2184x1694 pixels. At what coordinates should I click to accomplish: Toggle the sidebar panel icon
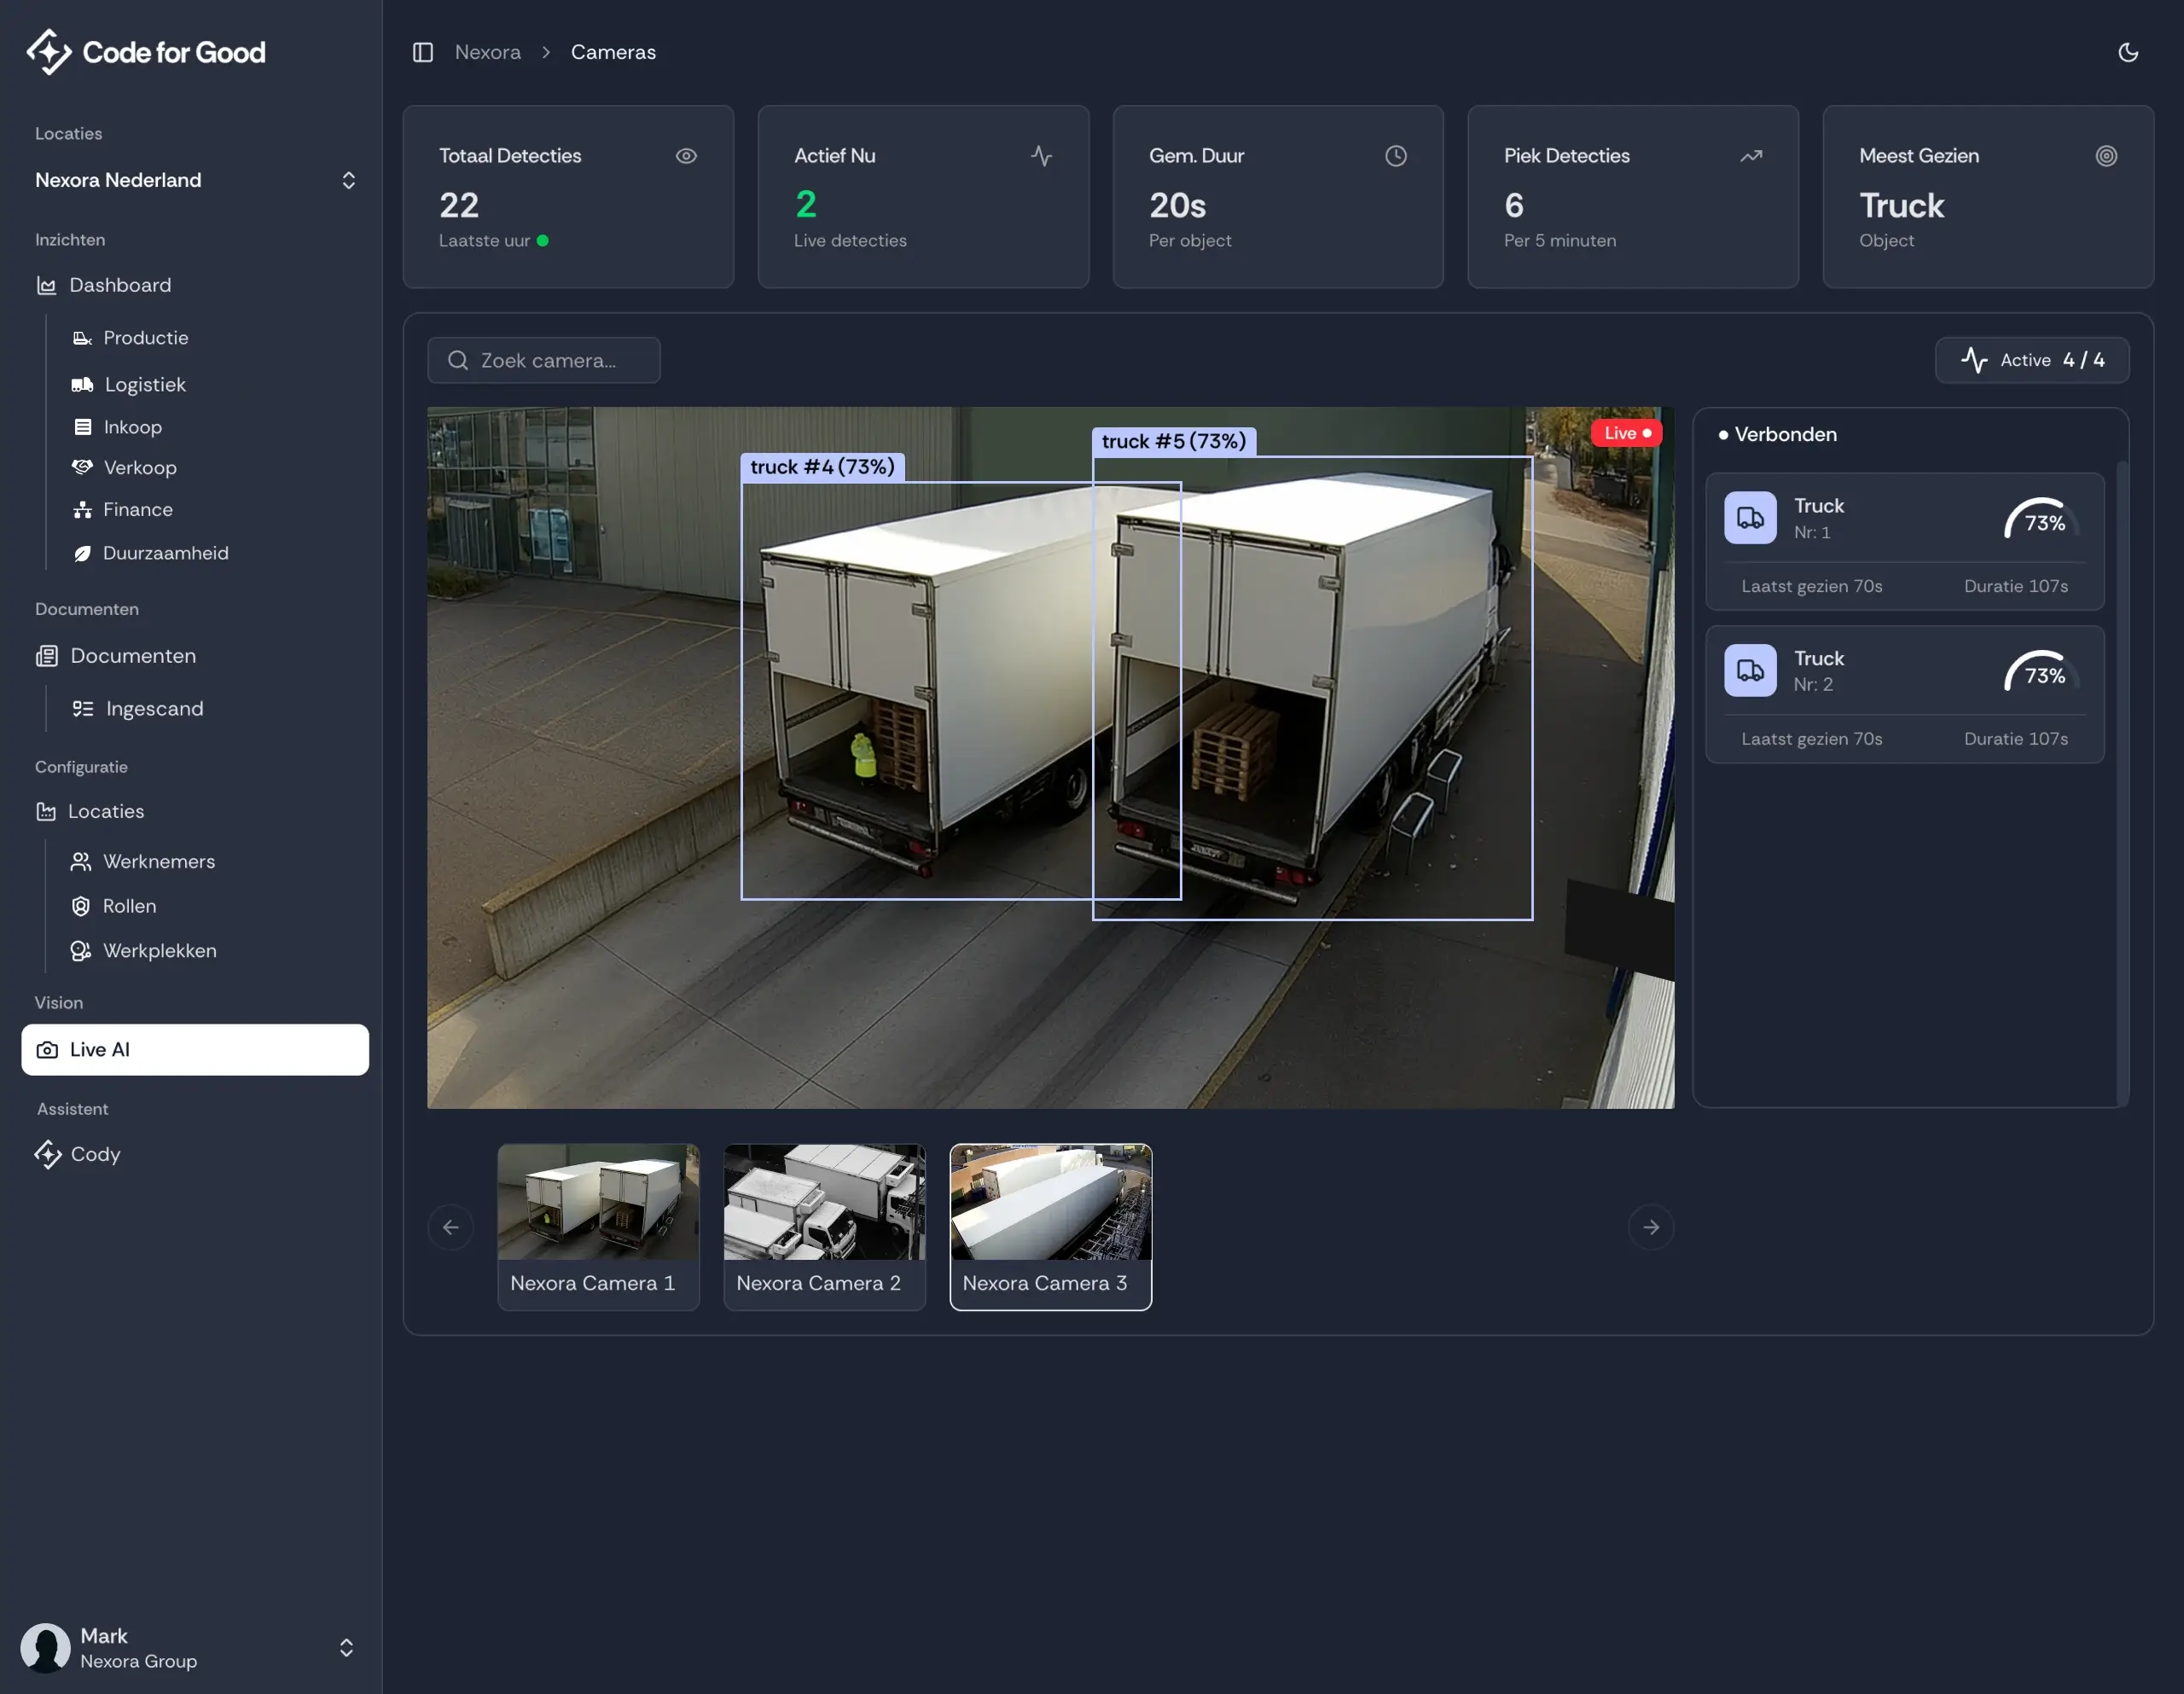423,52
